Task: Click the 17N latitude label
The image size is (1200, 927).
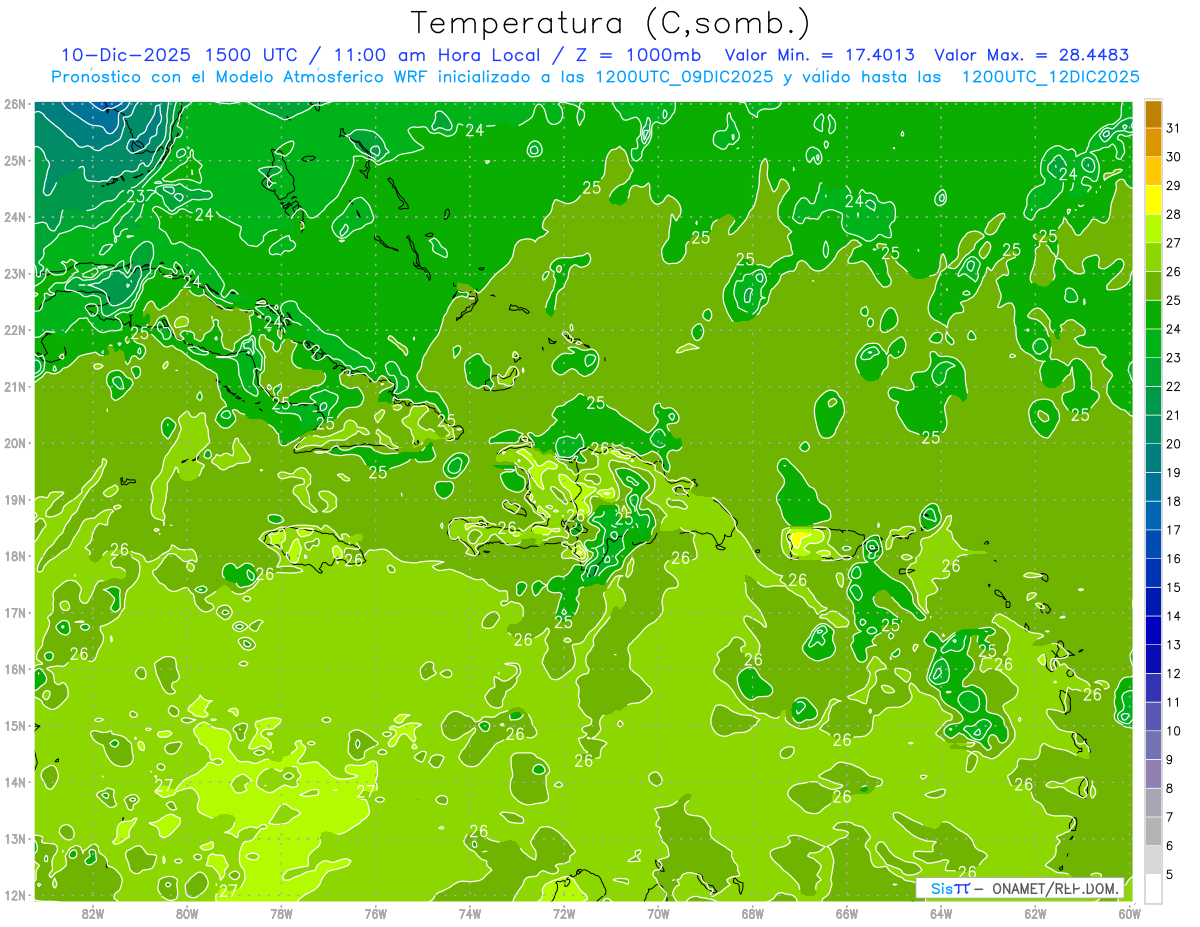Action: click(x=14, y=612)
